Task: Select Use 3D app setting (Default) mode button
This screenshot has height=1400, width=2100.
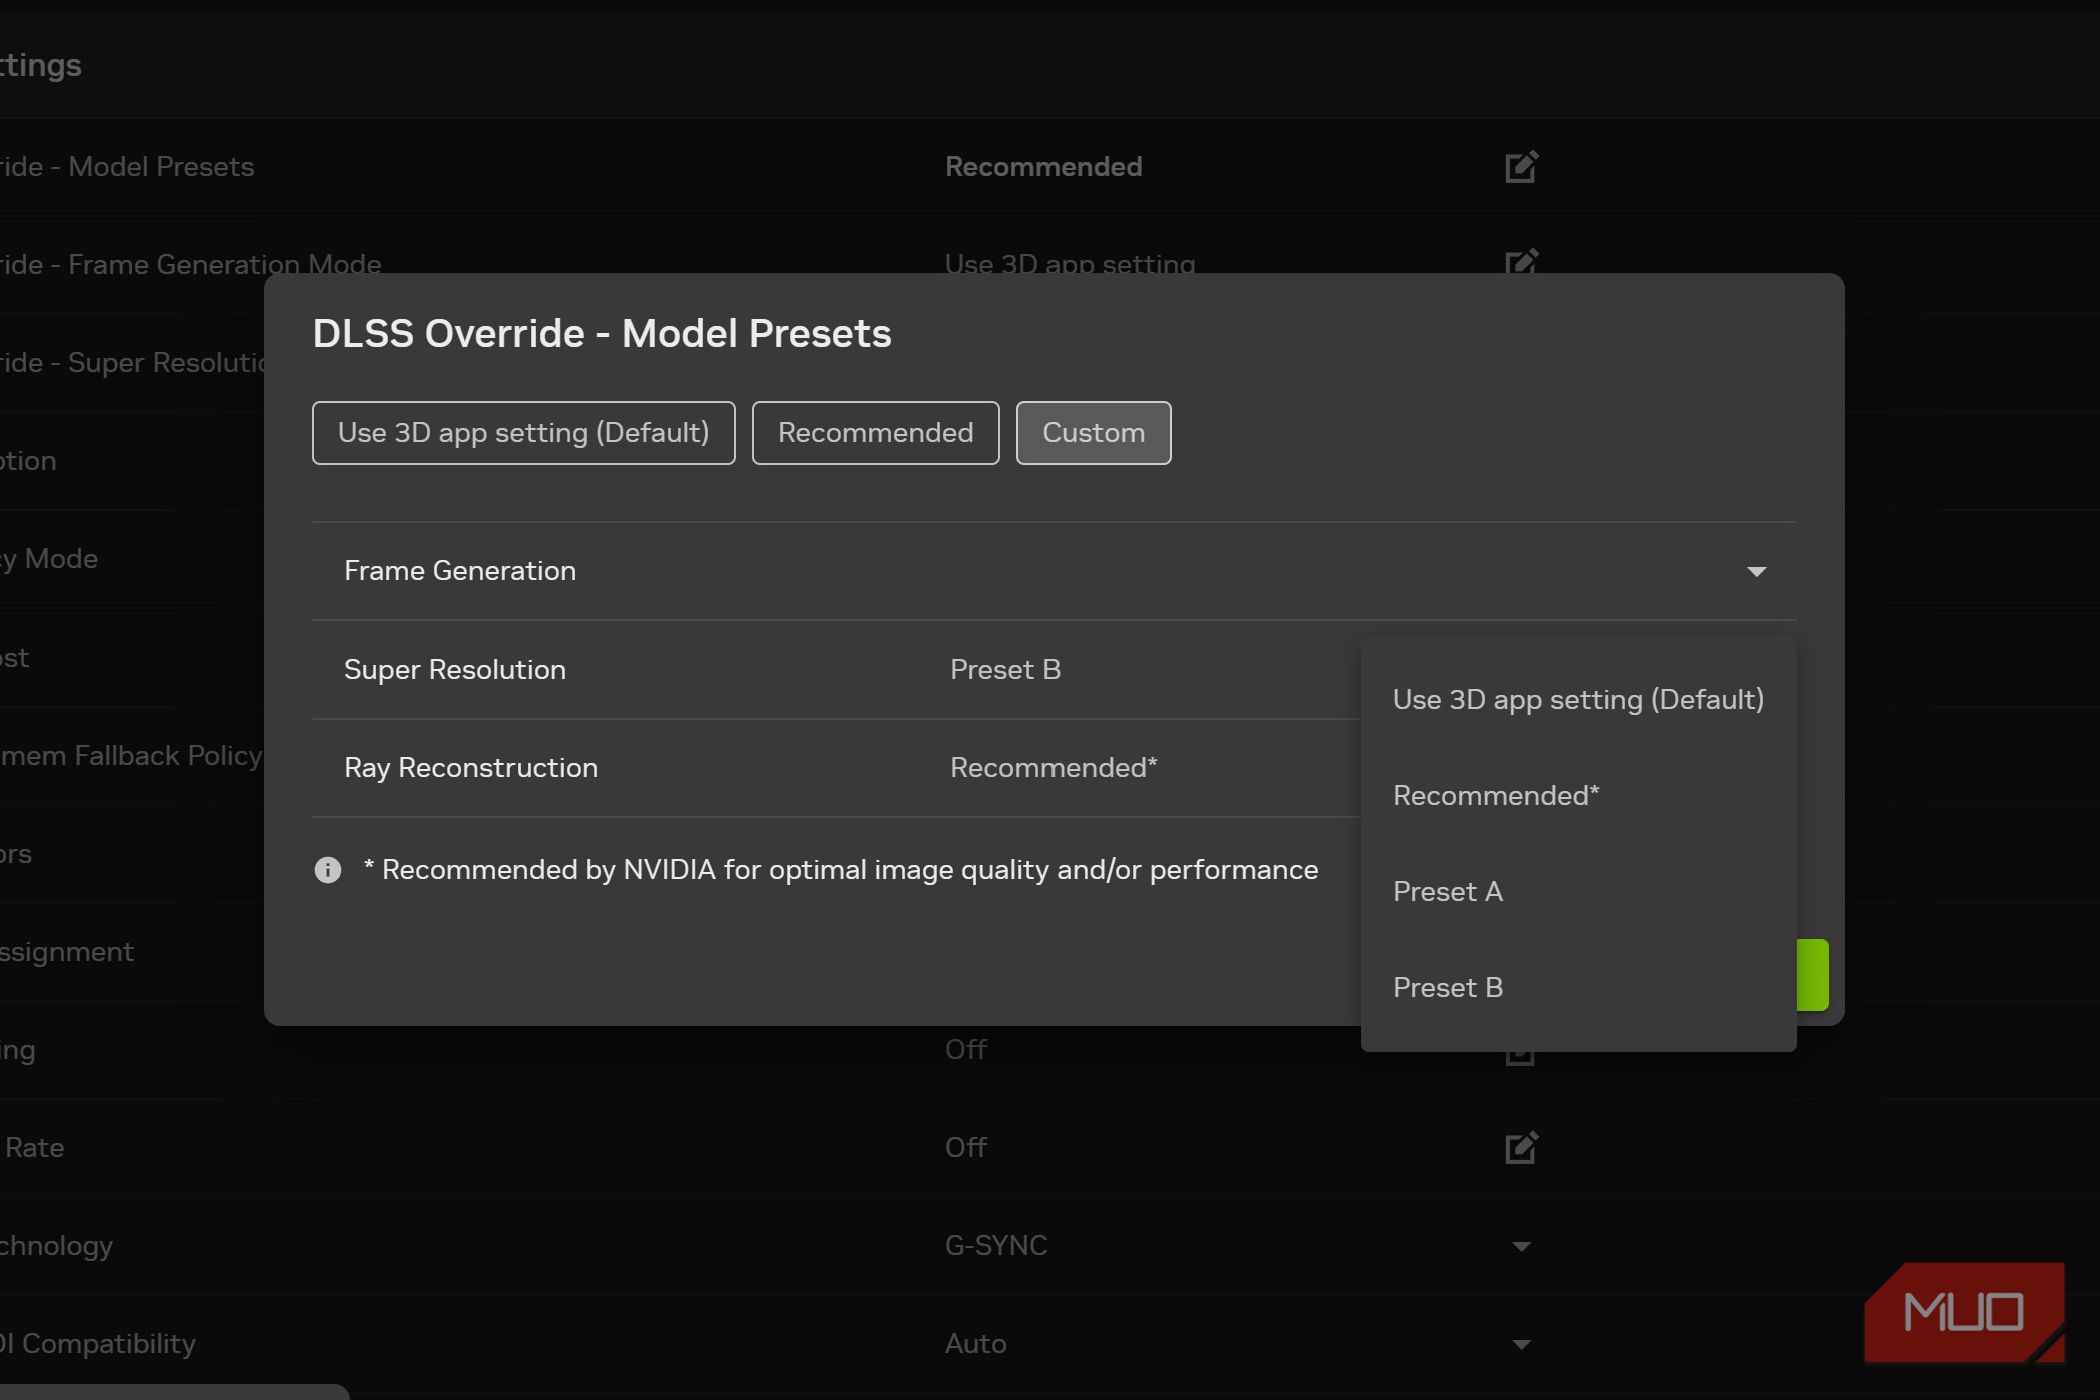Action: [523, 433]
